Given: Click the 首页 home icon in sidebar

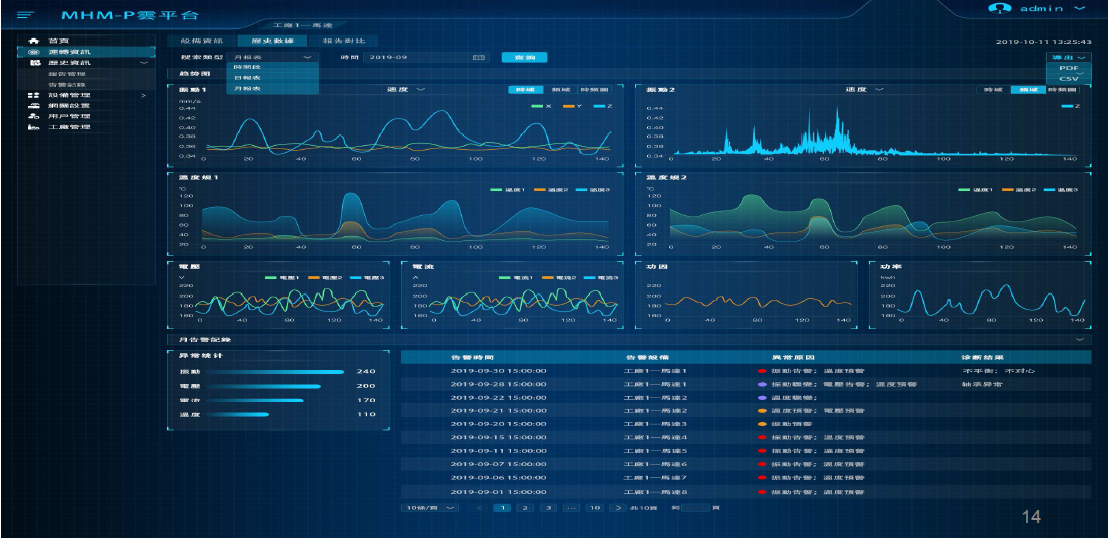Looking at the screenshot, I should (x=33, y=40).
